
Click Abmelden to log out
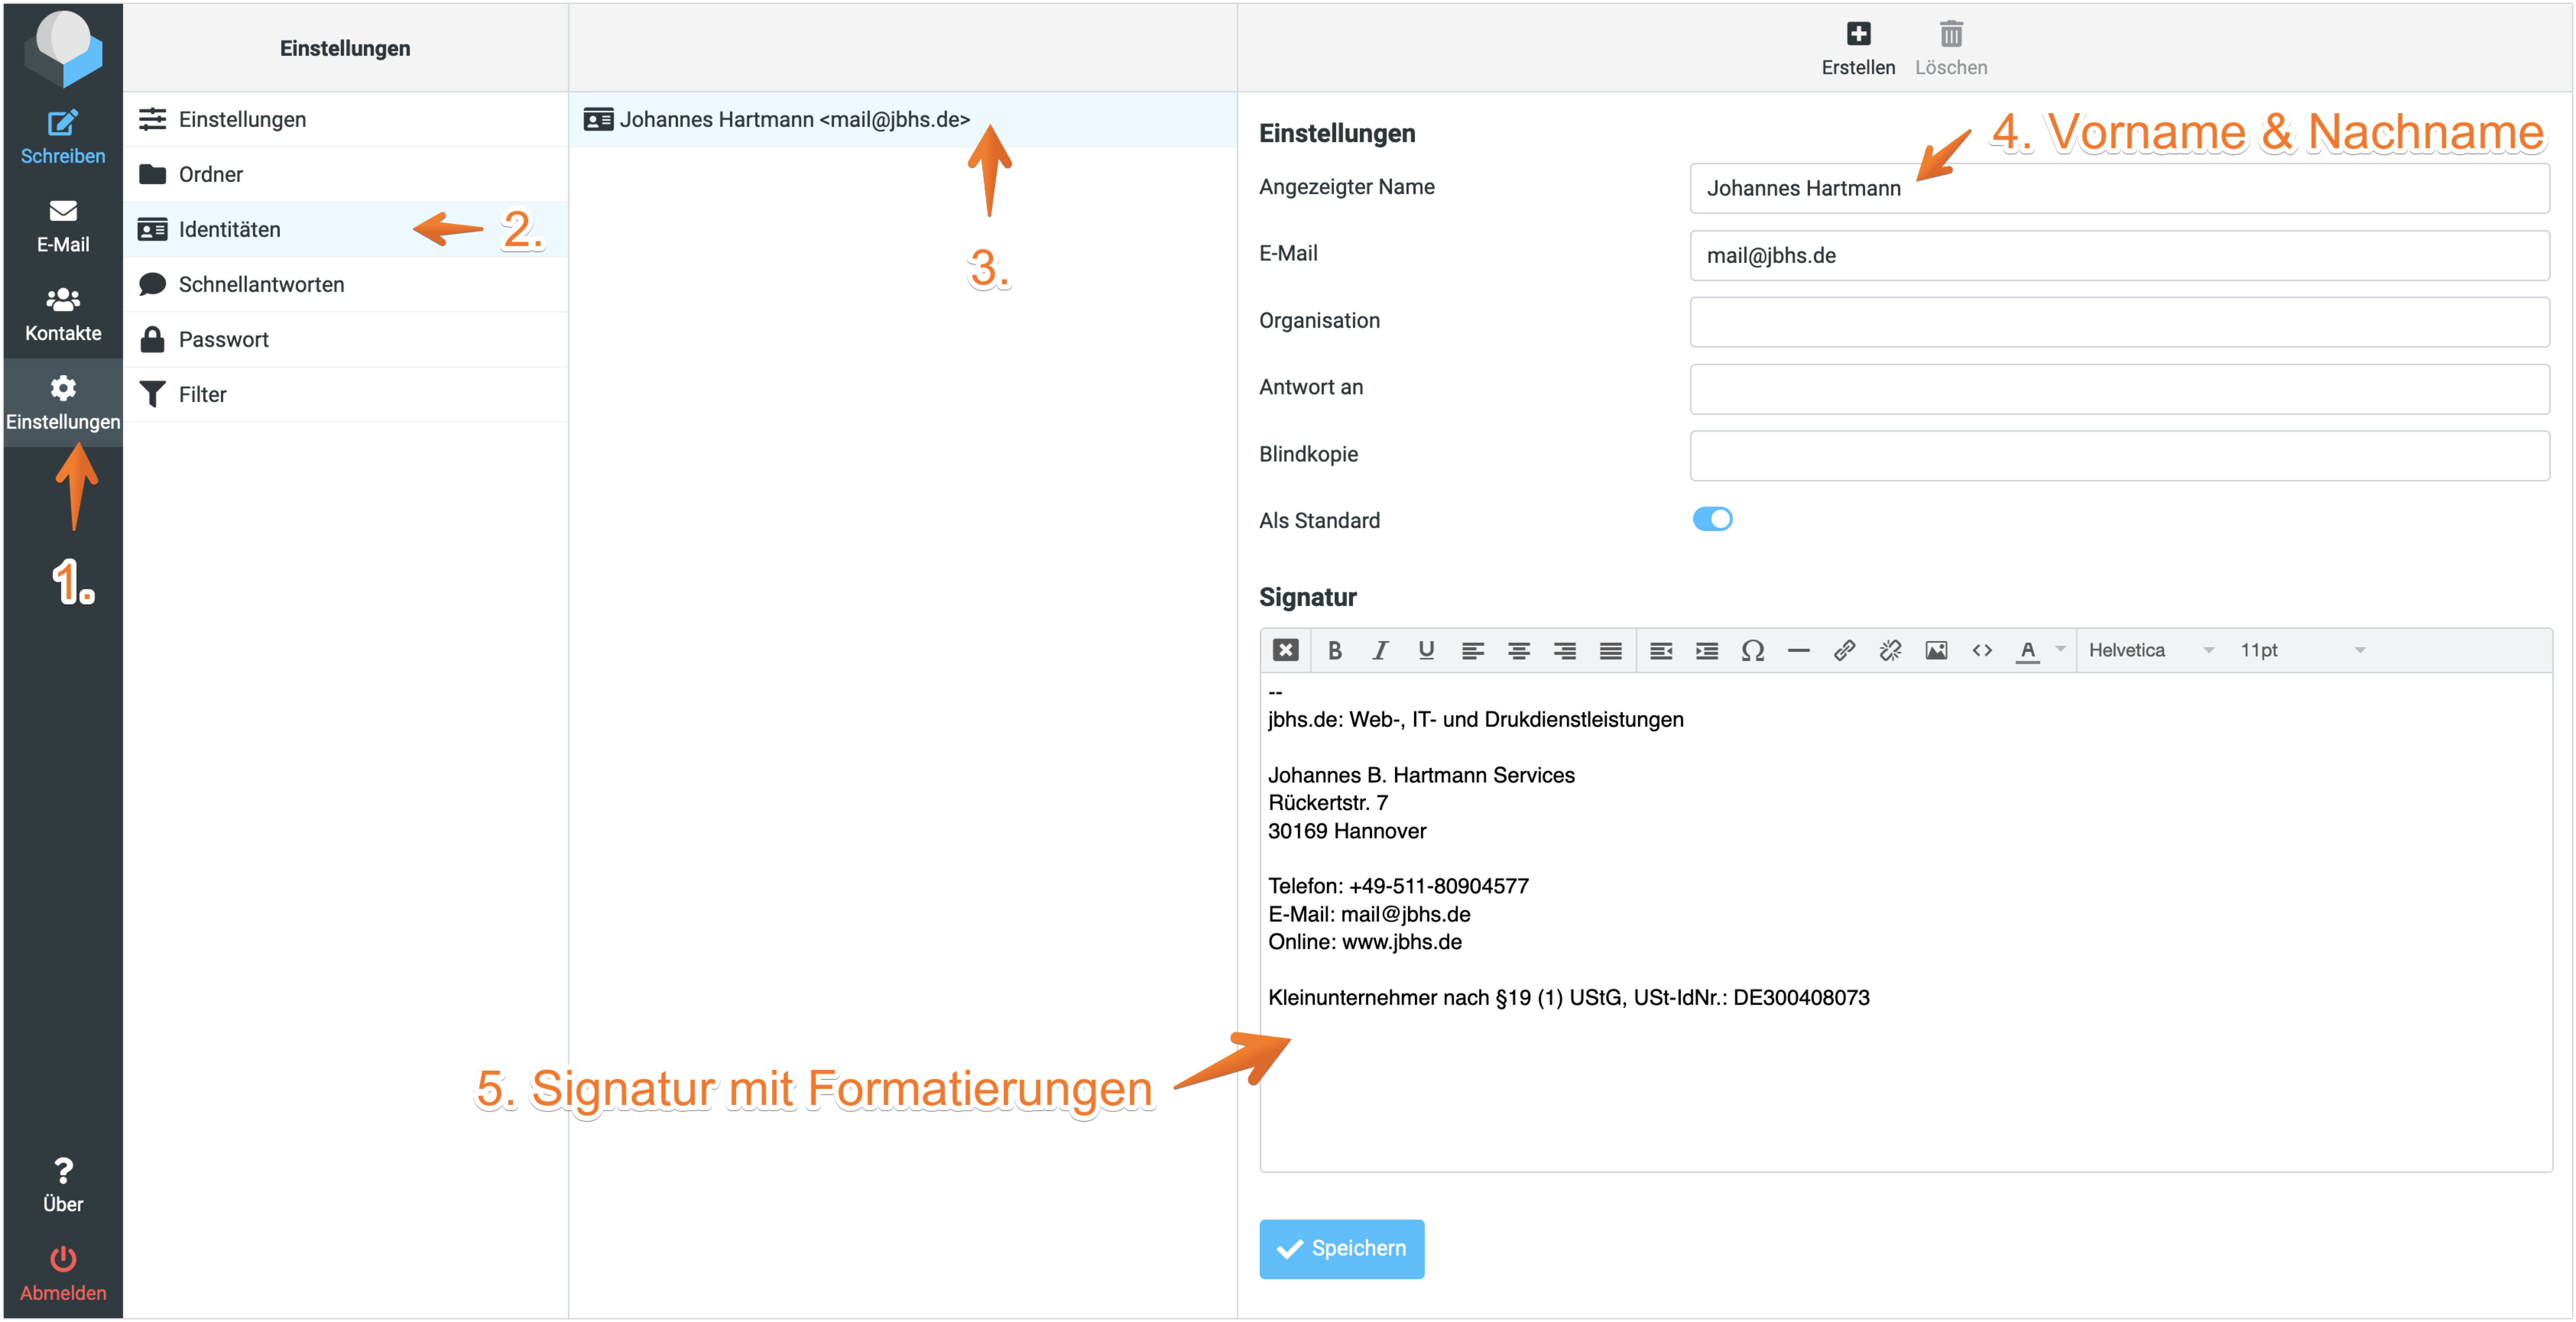coord(63,1274)
